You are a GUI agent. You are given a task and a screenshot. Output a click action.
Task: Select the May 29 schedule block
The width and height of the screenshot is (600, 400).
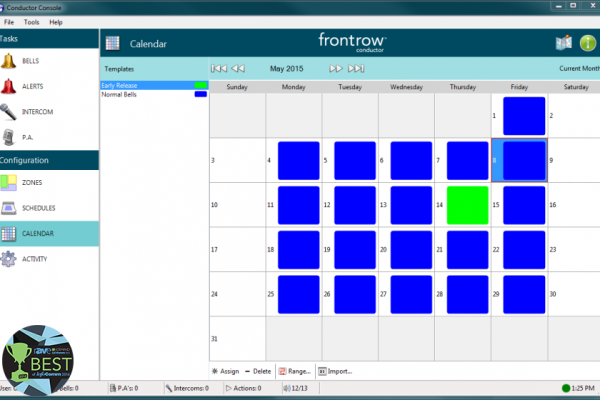point(524,294)
